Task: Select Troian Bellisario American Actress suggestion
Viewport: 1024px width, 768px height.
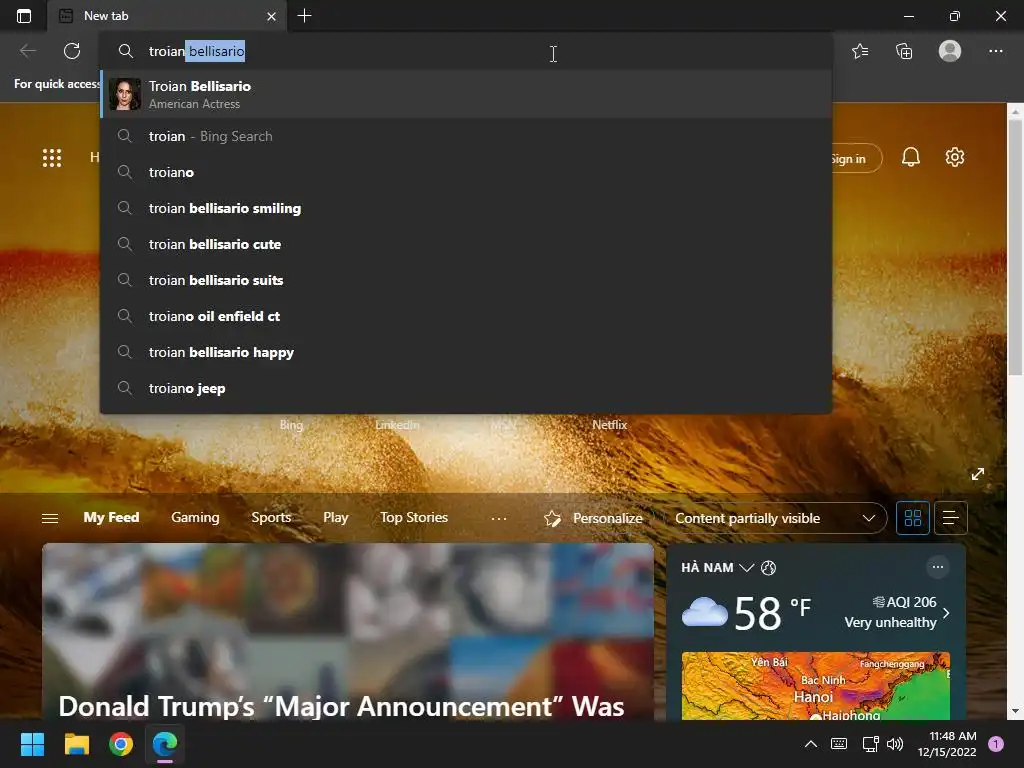Action: pyautogui.click(x=466, y=94)
